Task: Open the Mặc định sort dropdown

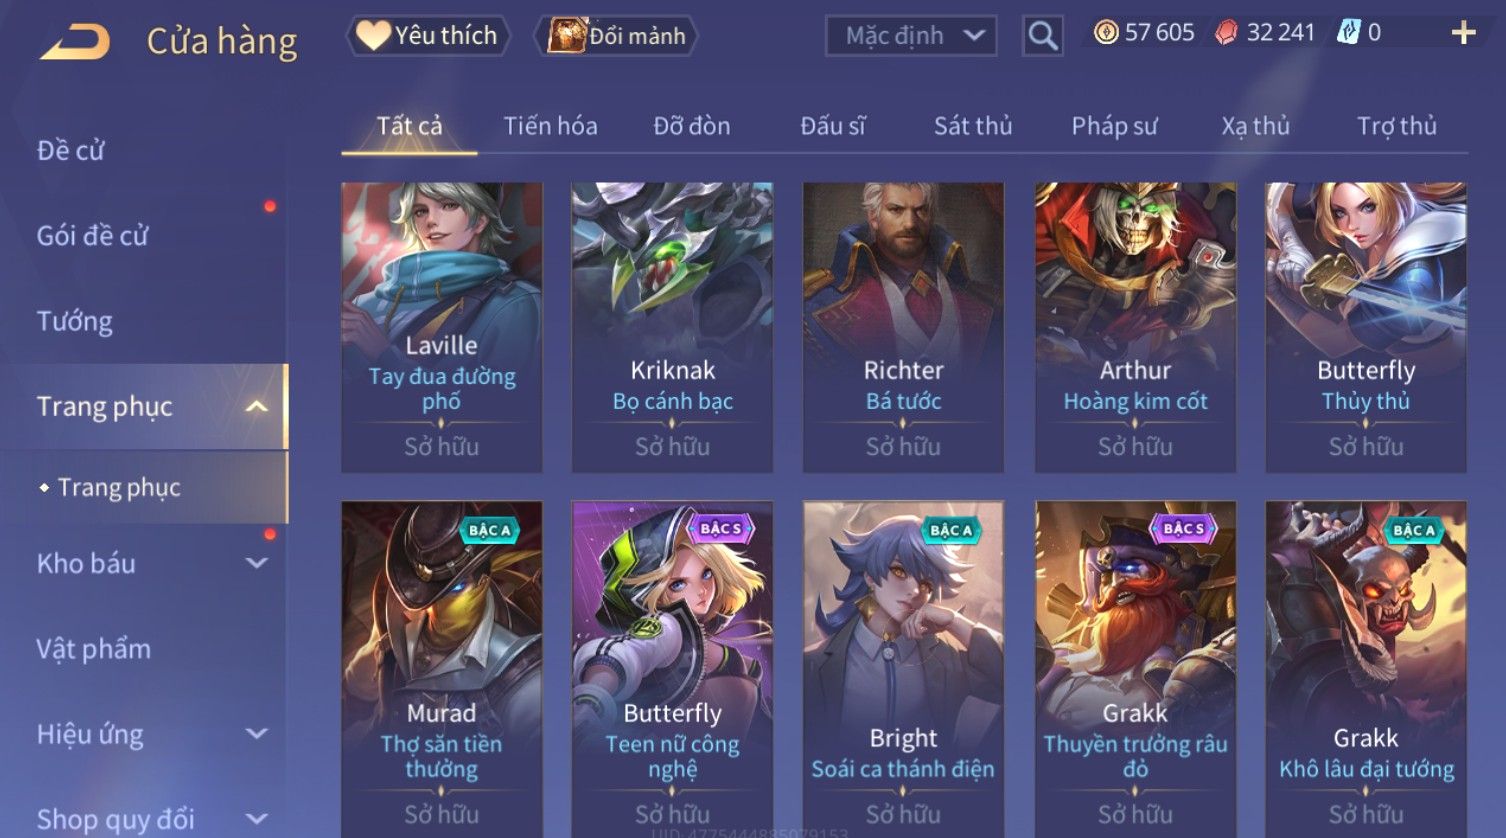Action: tap(911, 36)
